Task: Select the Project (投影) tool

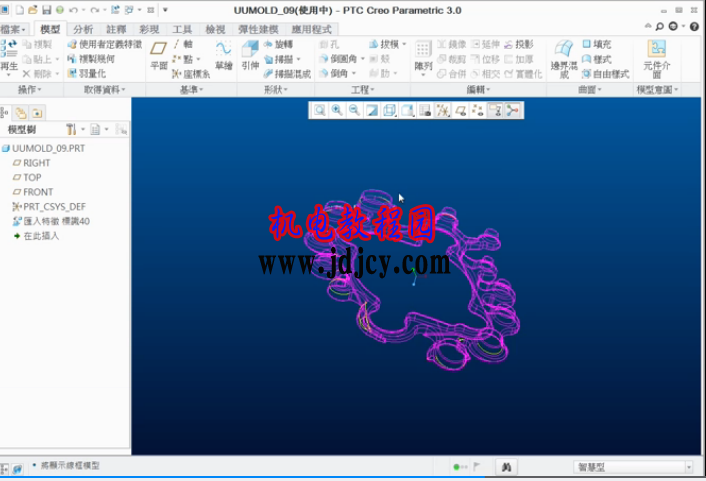Action: click(519, 44)
